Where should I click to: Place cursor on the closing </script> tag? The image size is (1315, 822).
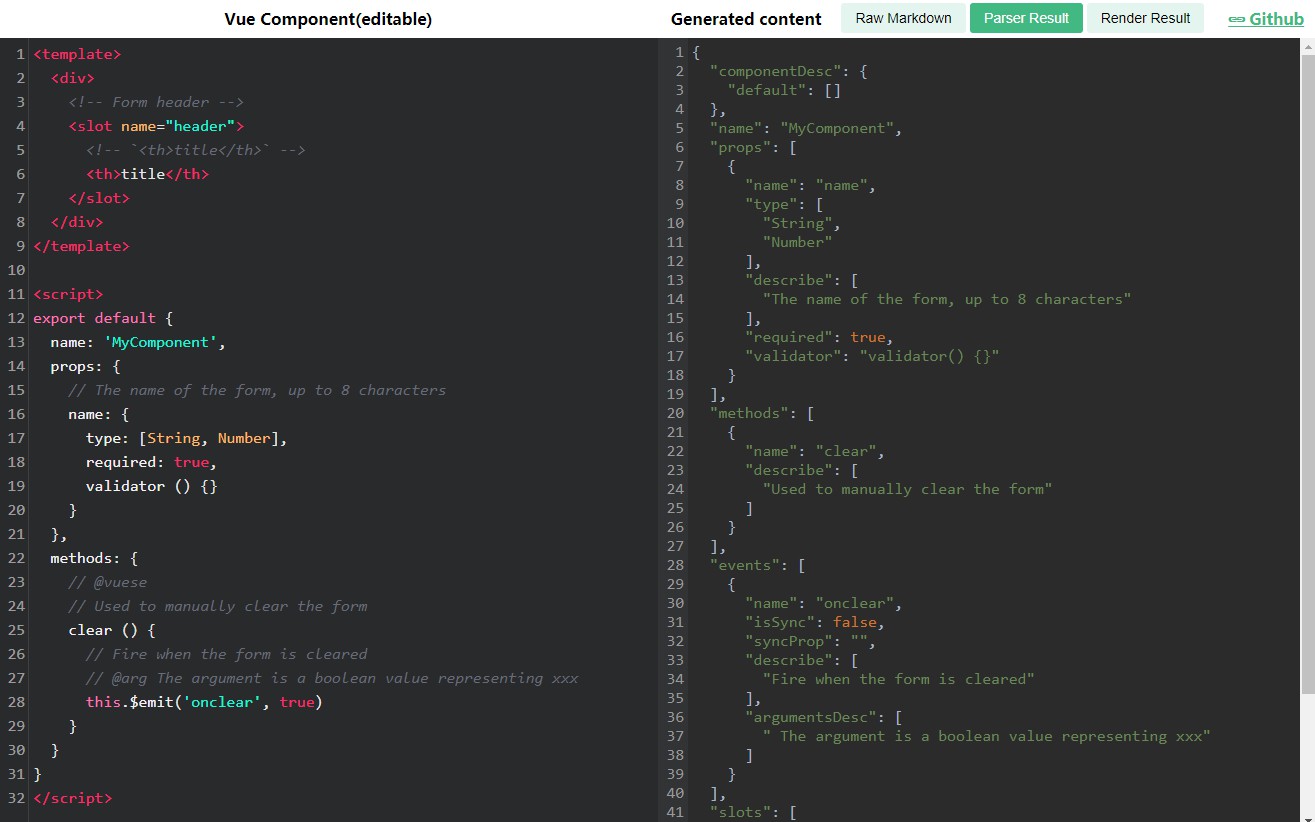pos(73,798)
